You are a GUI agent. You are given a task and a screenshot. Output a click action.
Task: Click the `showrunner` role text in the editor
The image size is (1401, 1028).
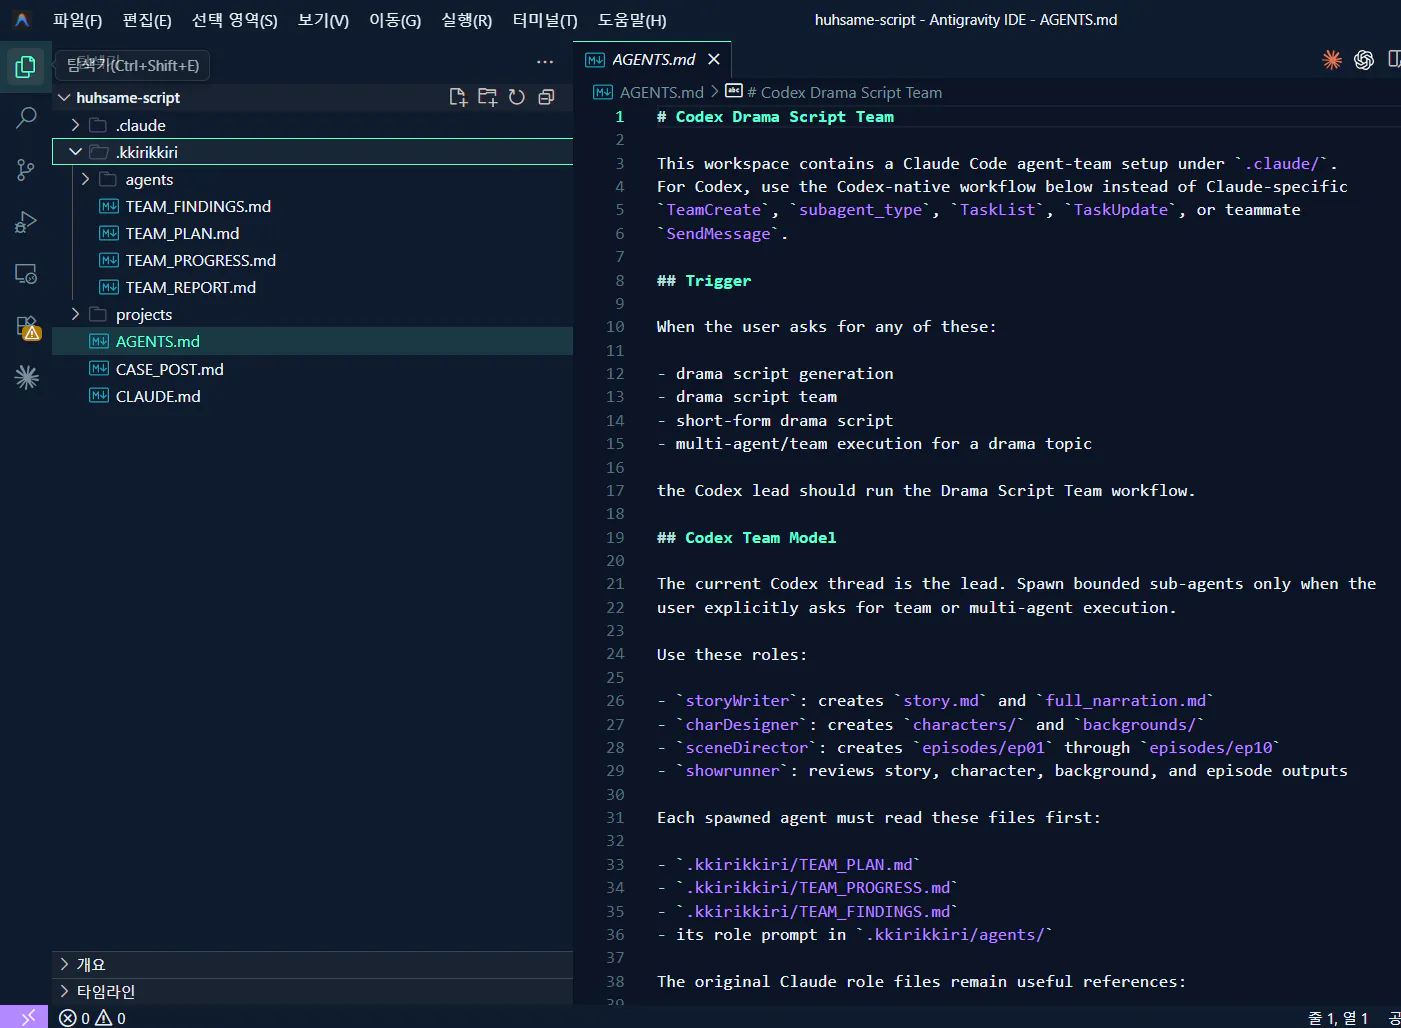click(733, 771)
